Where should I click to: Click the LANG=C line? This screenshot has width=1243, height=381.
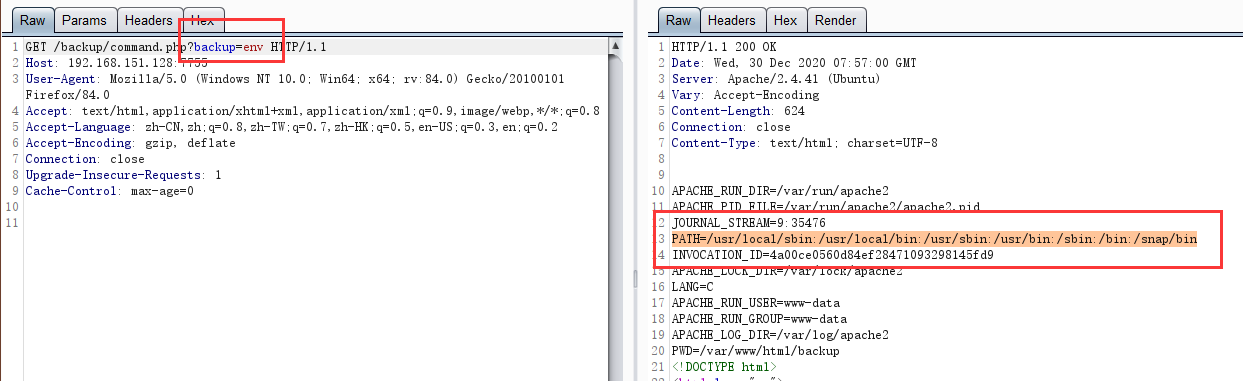[693, 287]
